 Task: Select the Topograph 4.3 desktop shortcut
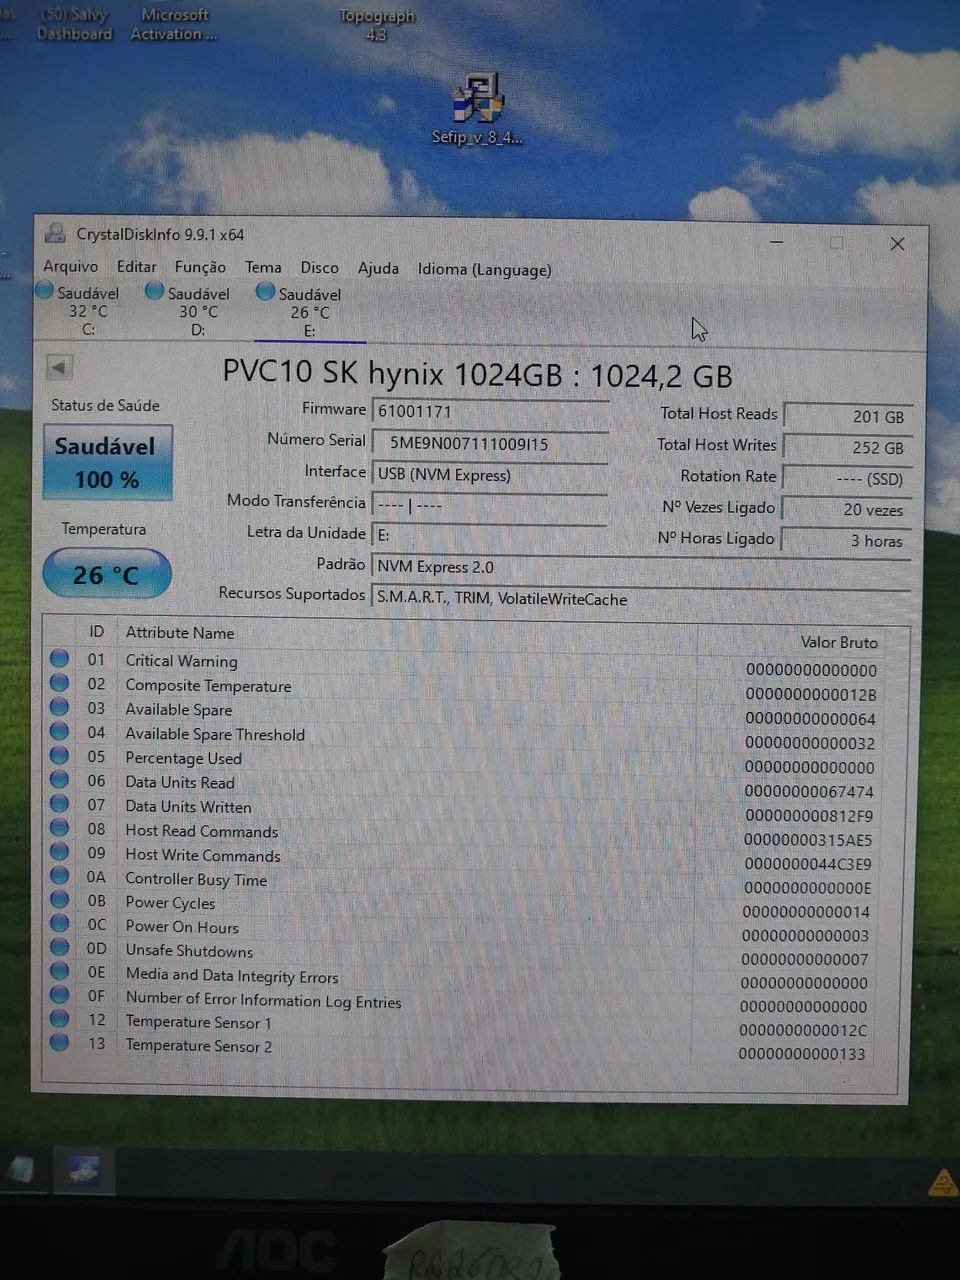pyautogui.click(x=377, y=25)
